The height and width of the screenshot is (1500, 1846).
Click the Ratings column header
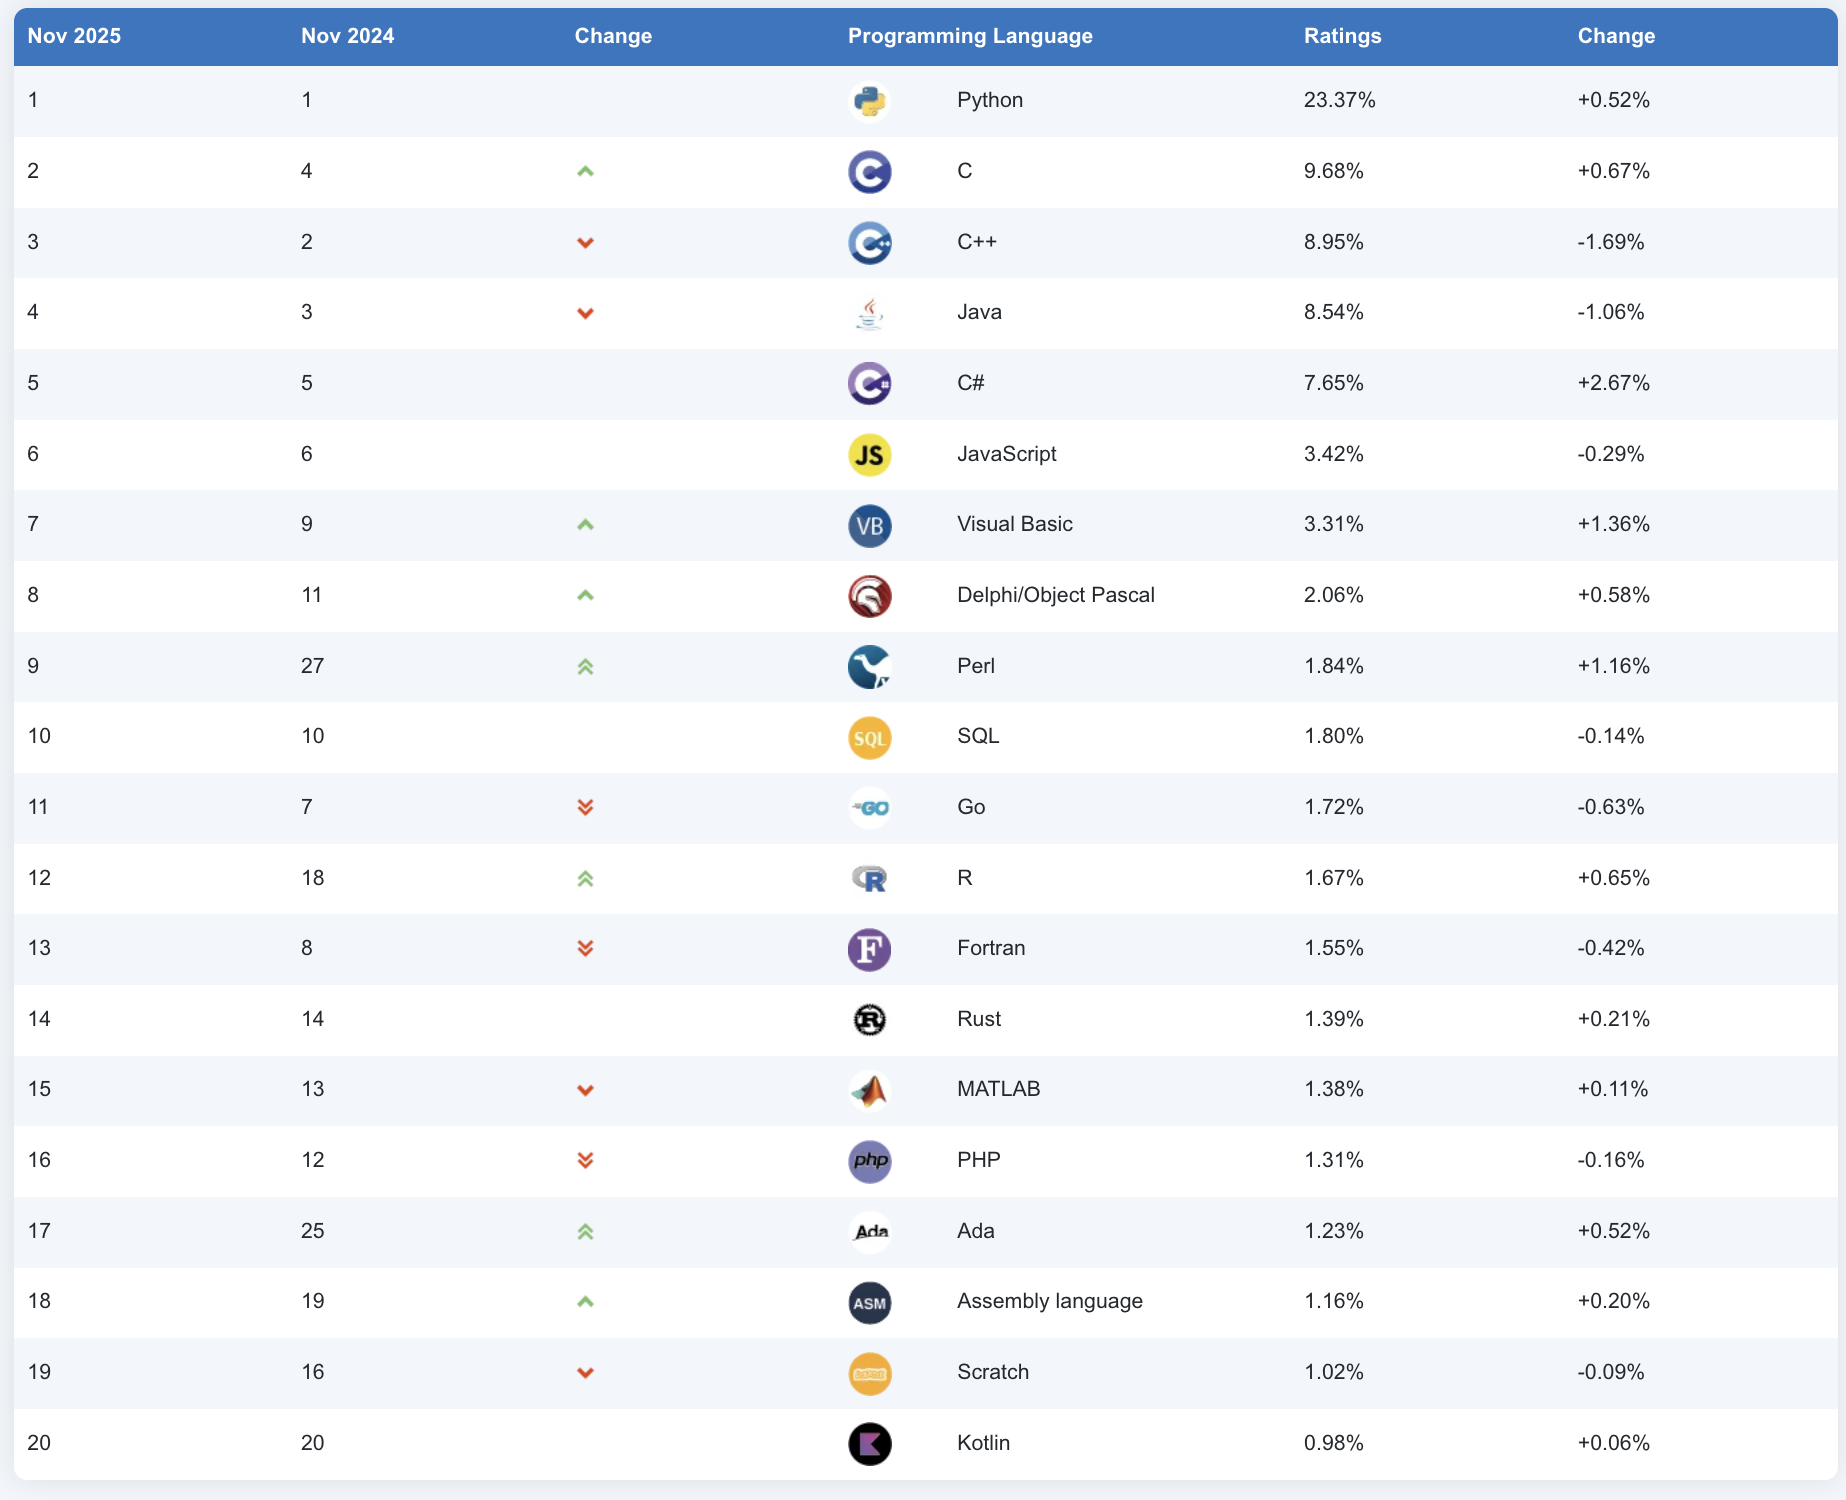tap(1342, 36)
